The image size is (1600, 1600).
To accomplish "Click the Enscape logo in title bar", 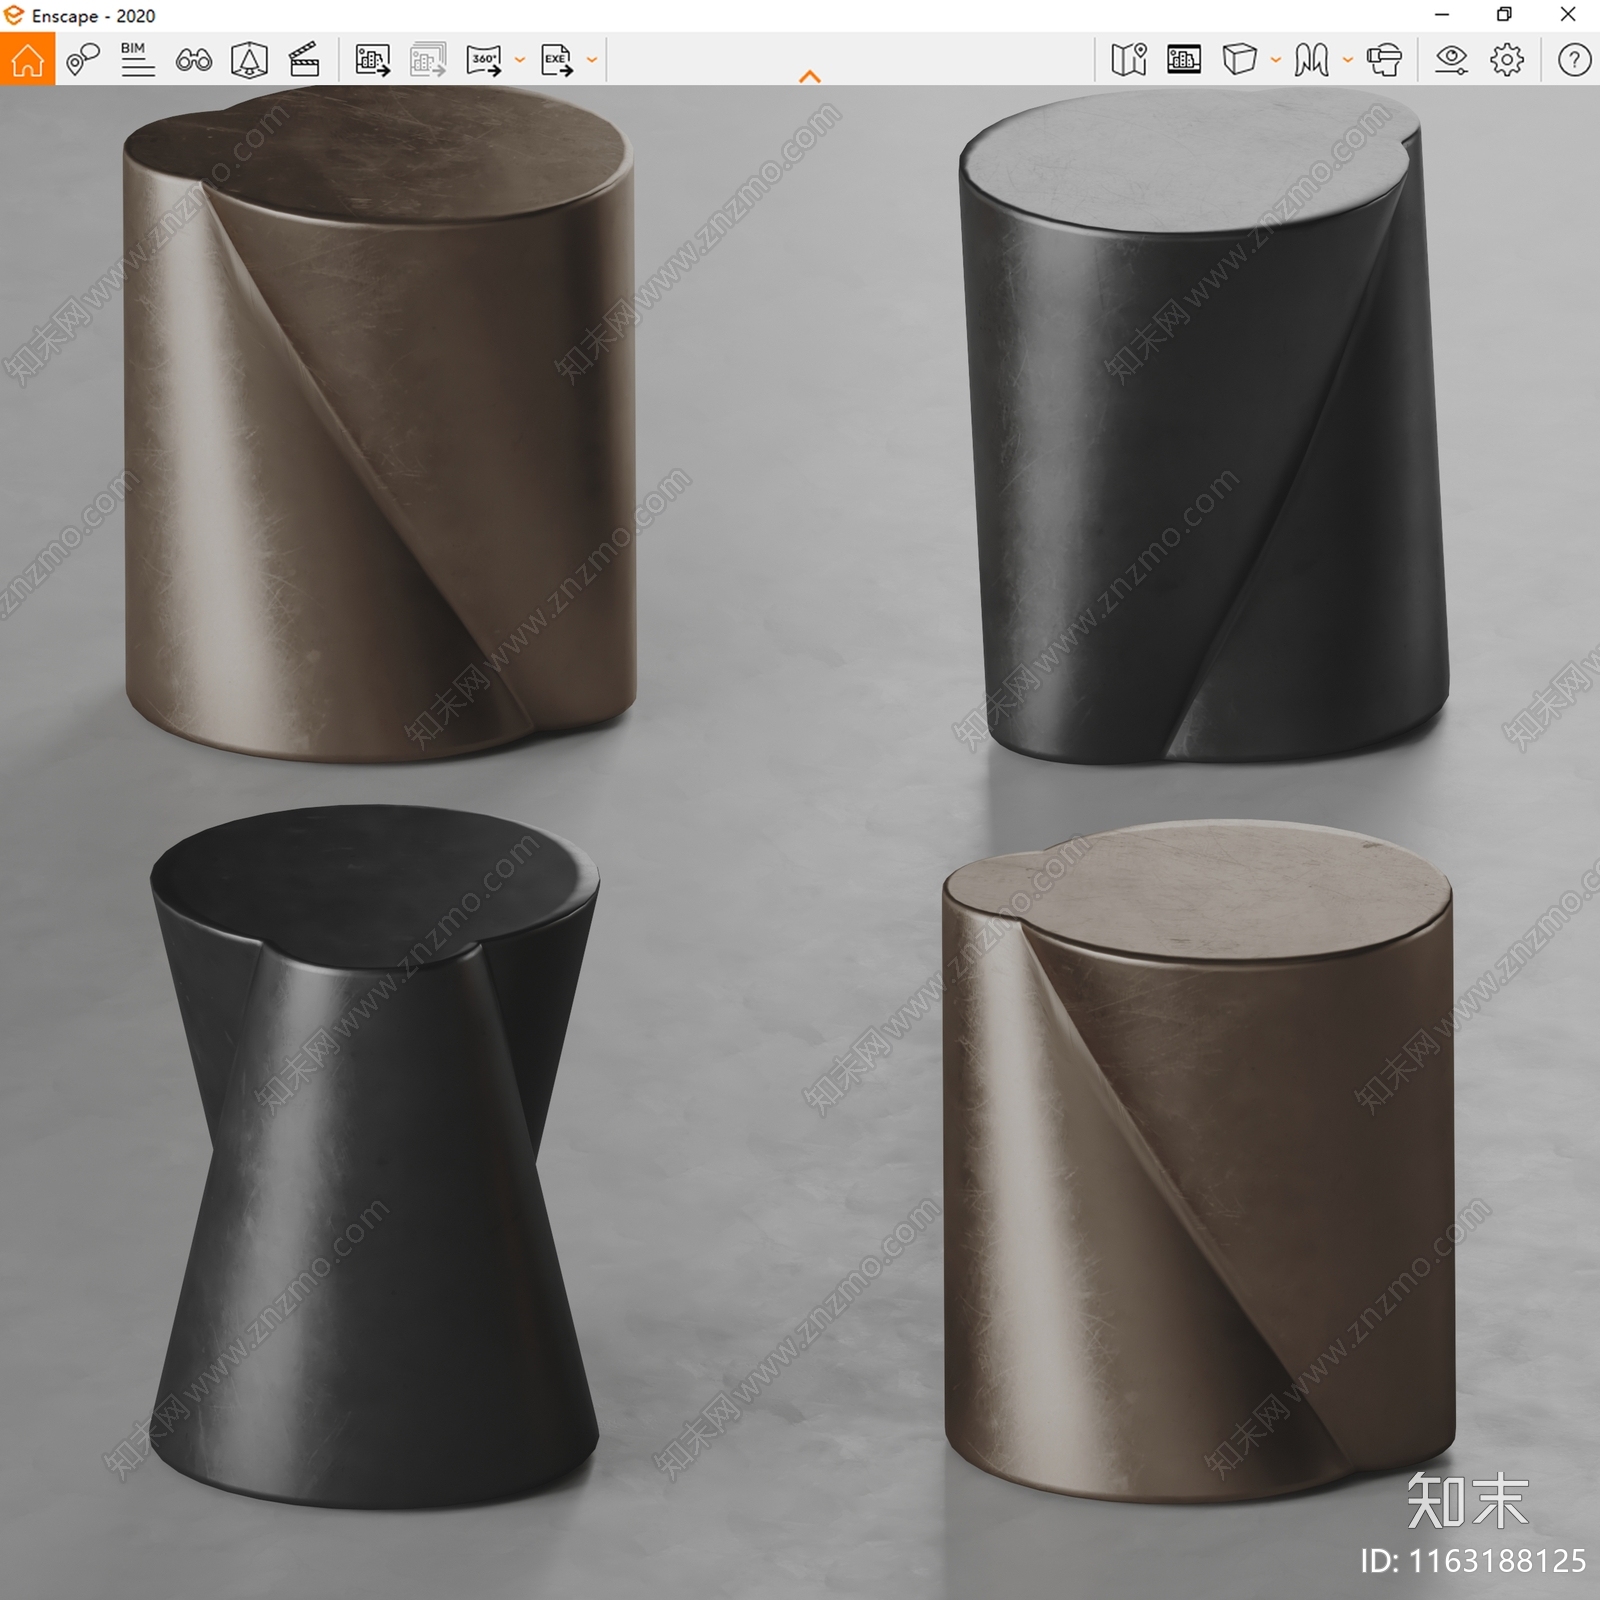I will [x=14, y=15].
